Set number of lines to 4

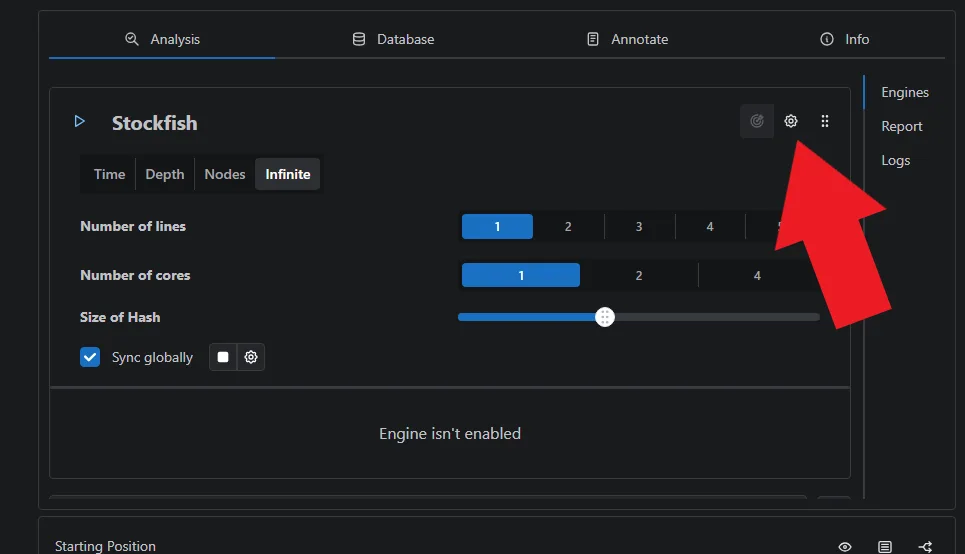click(710, 227)
